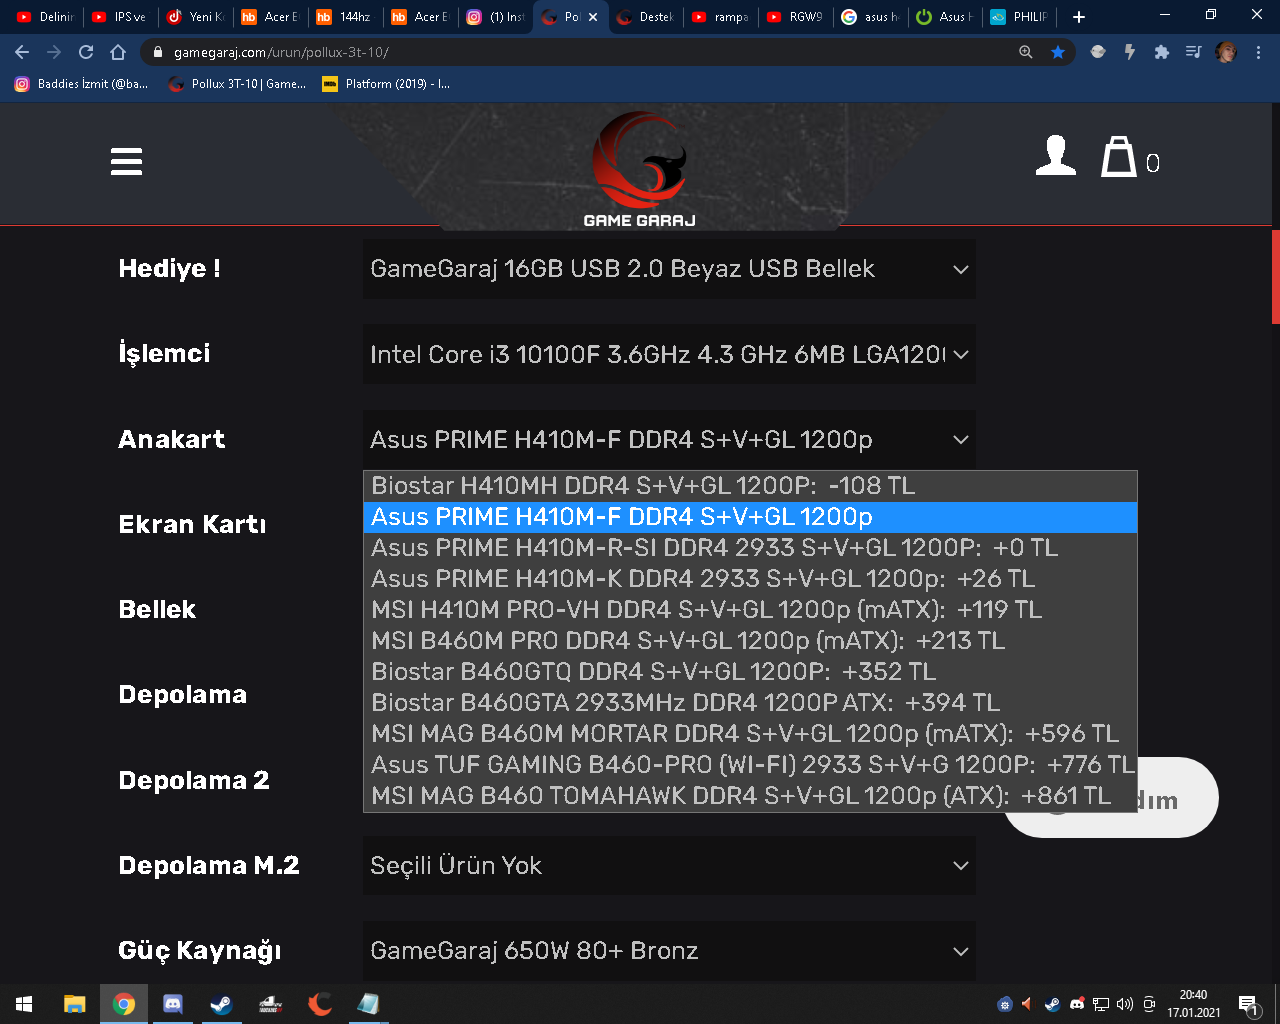1280x1024 pixels.
Task: Open Steam from the taskbar
Action: pyautogui.click(x=222, y=1004)
